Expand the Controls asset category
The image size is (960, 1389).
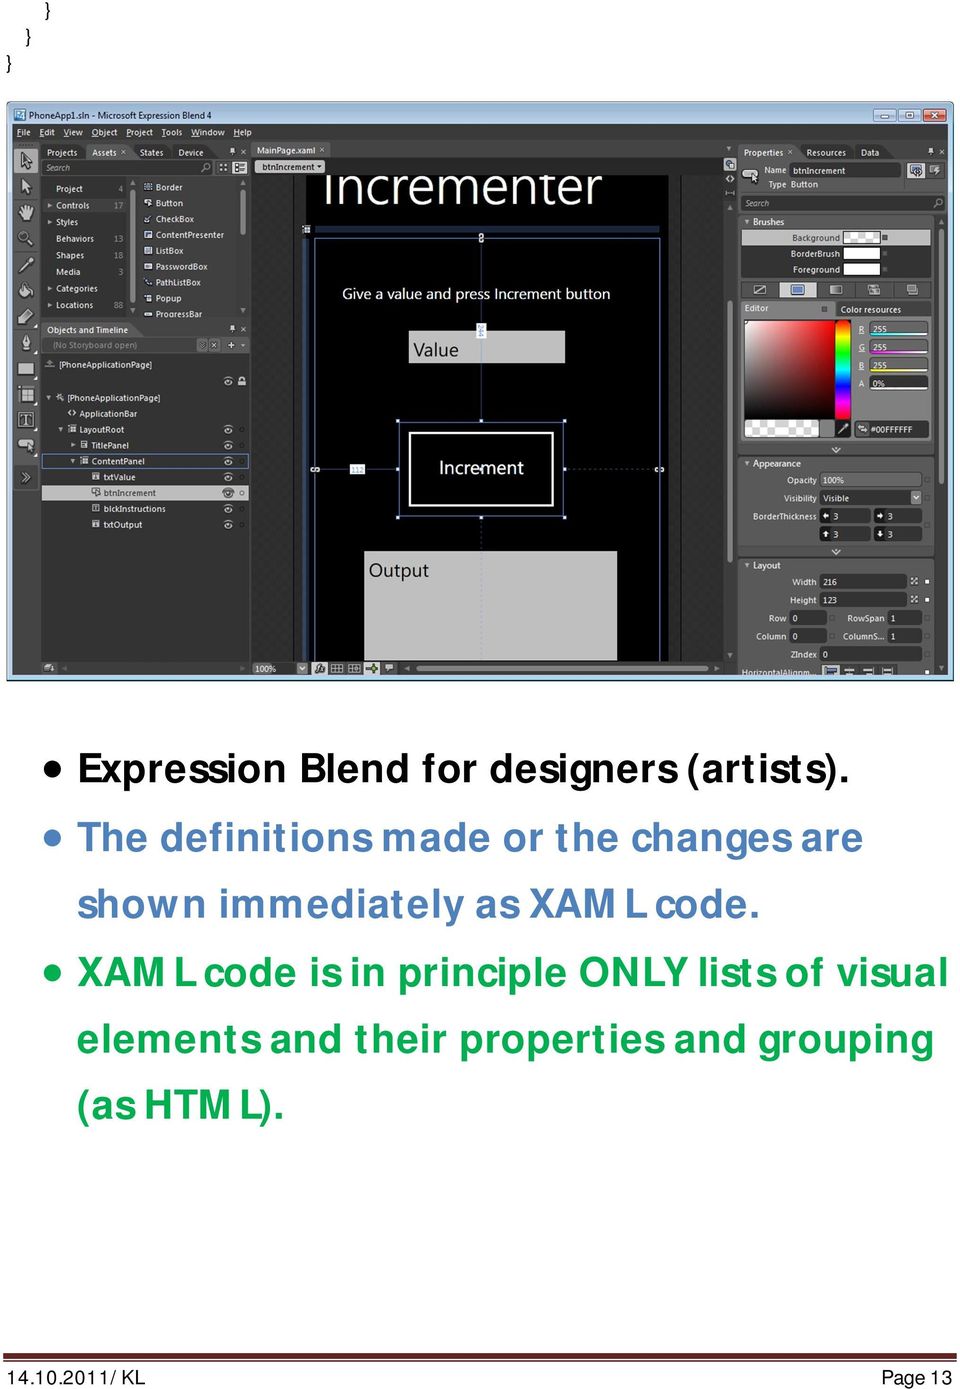50,205
